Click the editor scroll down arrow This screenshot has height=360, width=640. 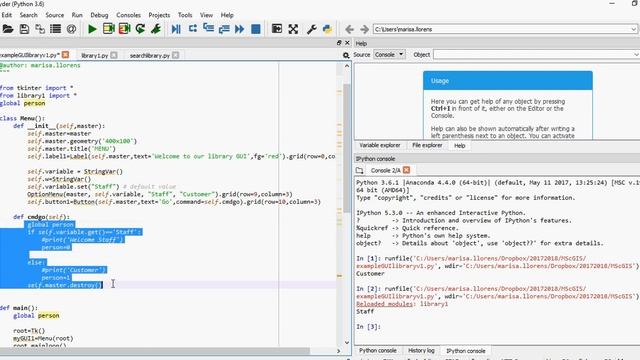(347, 342)
